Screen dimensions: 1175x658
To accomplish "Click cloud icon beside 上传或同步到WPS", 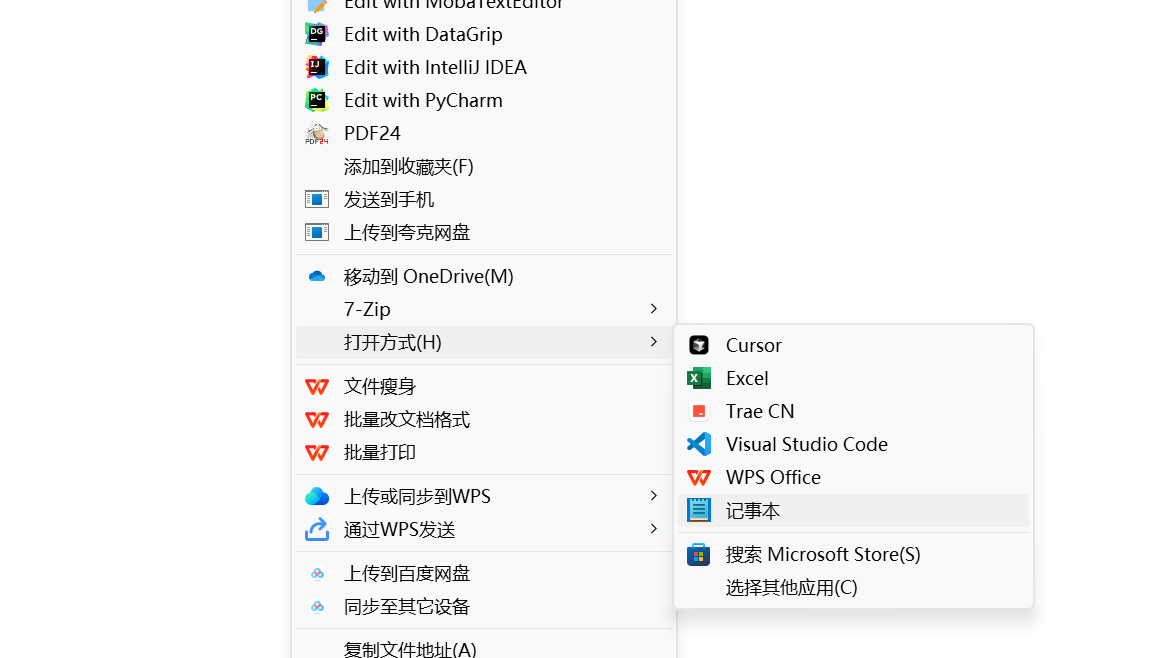I will point(317,496).
